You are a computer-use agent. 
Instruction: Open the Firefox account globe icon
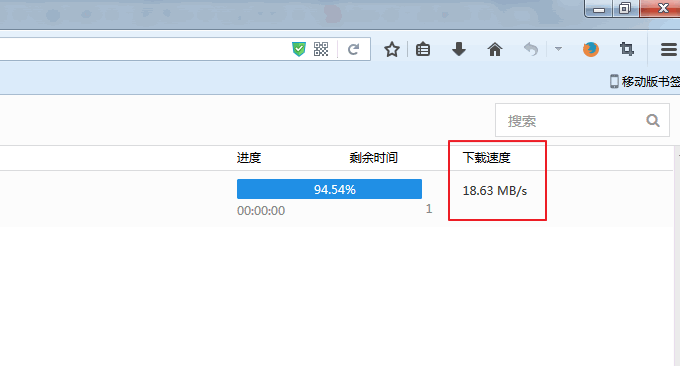(x=591, y=49)
